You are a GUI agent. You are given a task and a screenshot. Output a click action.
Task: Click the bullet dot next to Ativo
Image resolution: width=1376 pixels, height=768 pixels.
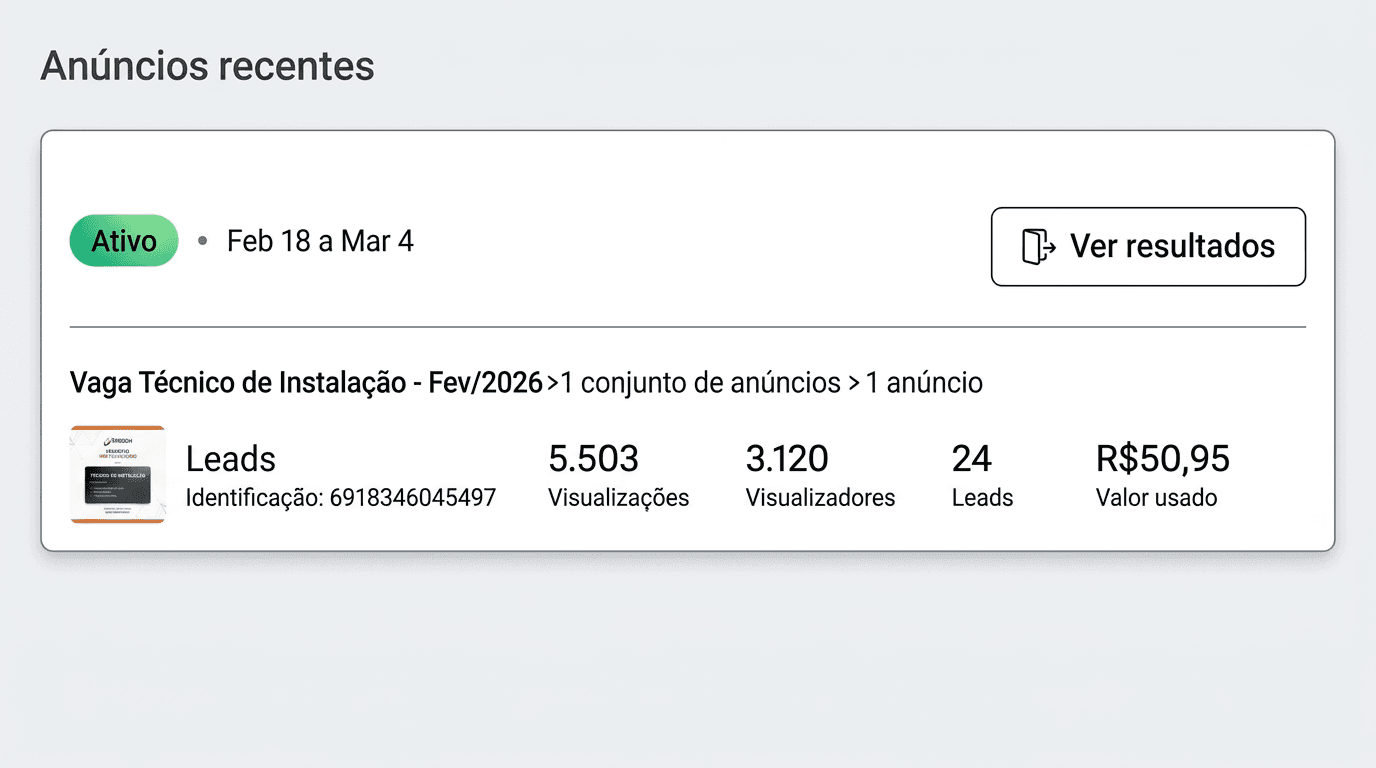(202, 240)
